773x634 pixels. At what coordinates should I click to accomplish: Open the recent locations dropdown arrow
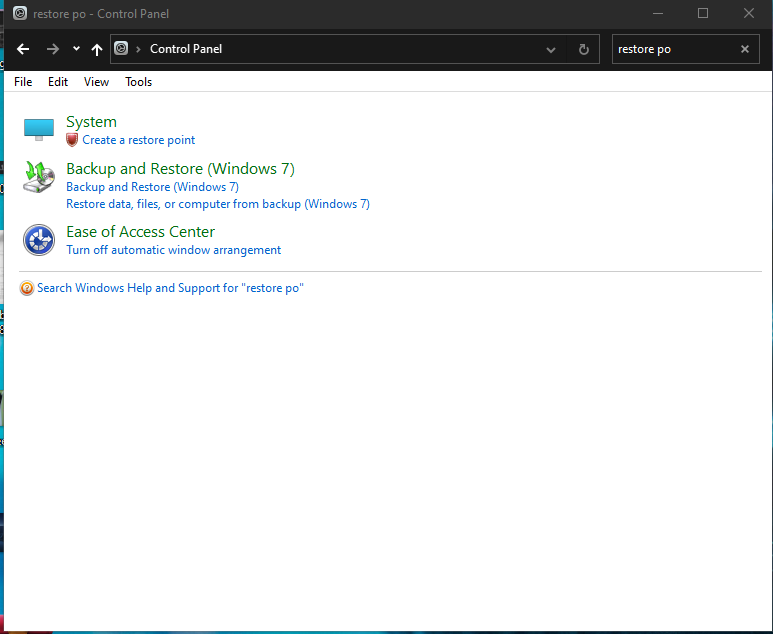pyautogui.click(x=76, y=49)
